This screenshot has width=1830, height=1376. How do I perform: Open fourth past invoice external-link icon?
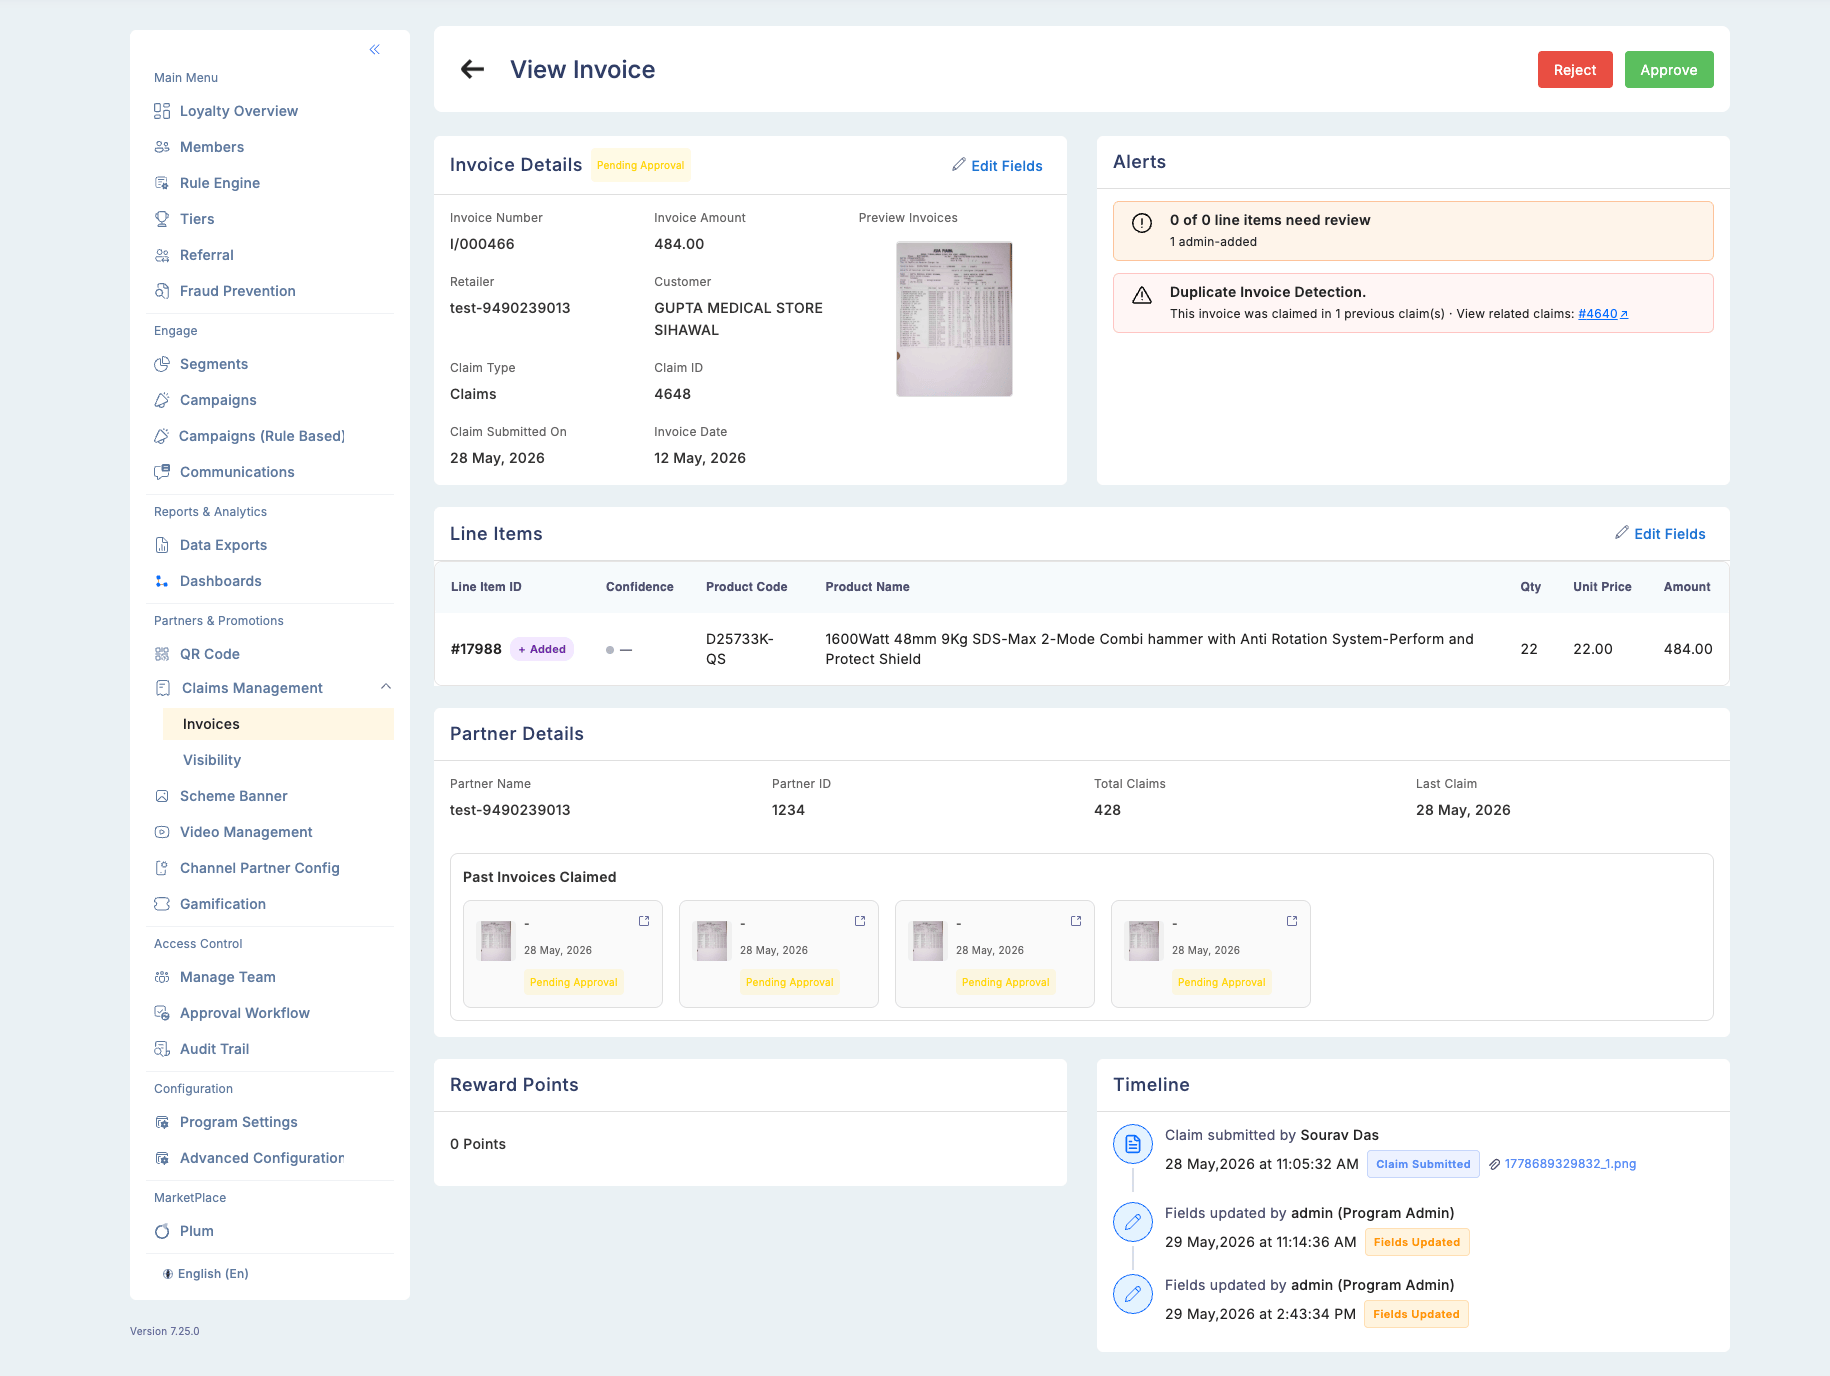[x=1292, y=921]
